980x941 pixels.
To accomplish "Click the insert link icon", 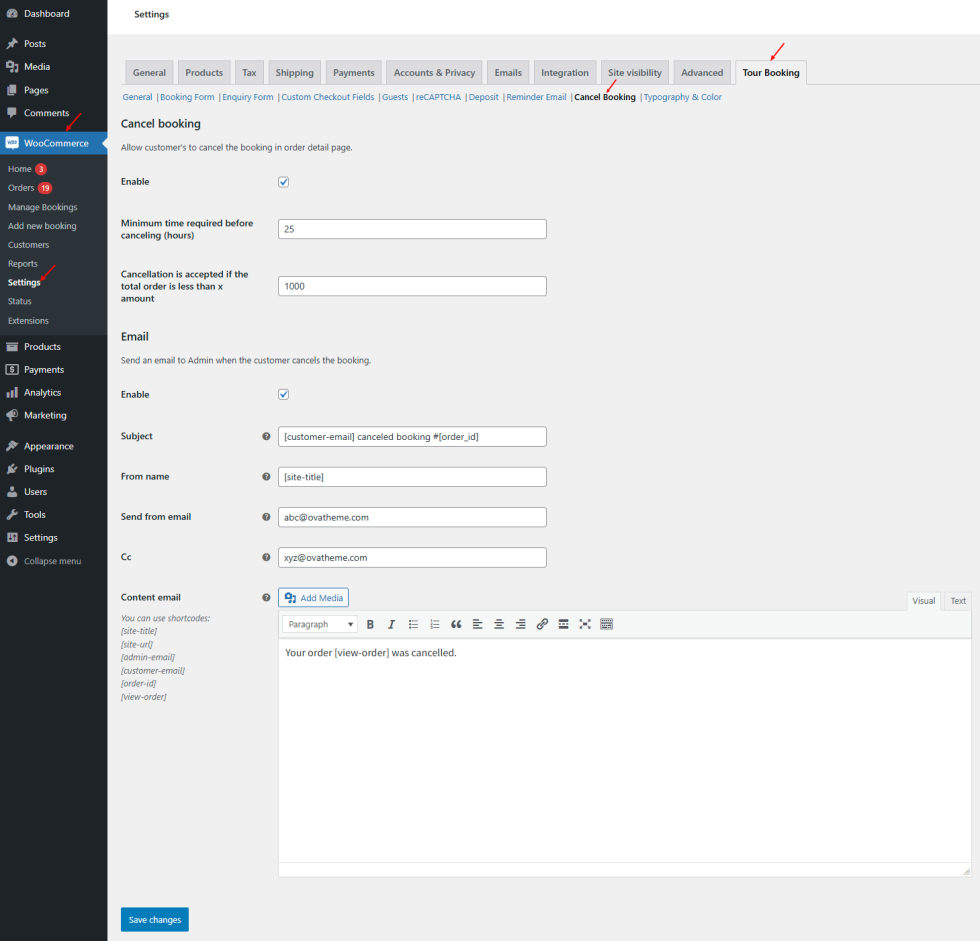I will 542,624.
